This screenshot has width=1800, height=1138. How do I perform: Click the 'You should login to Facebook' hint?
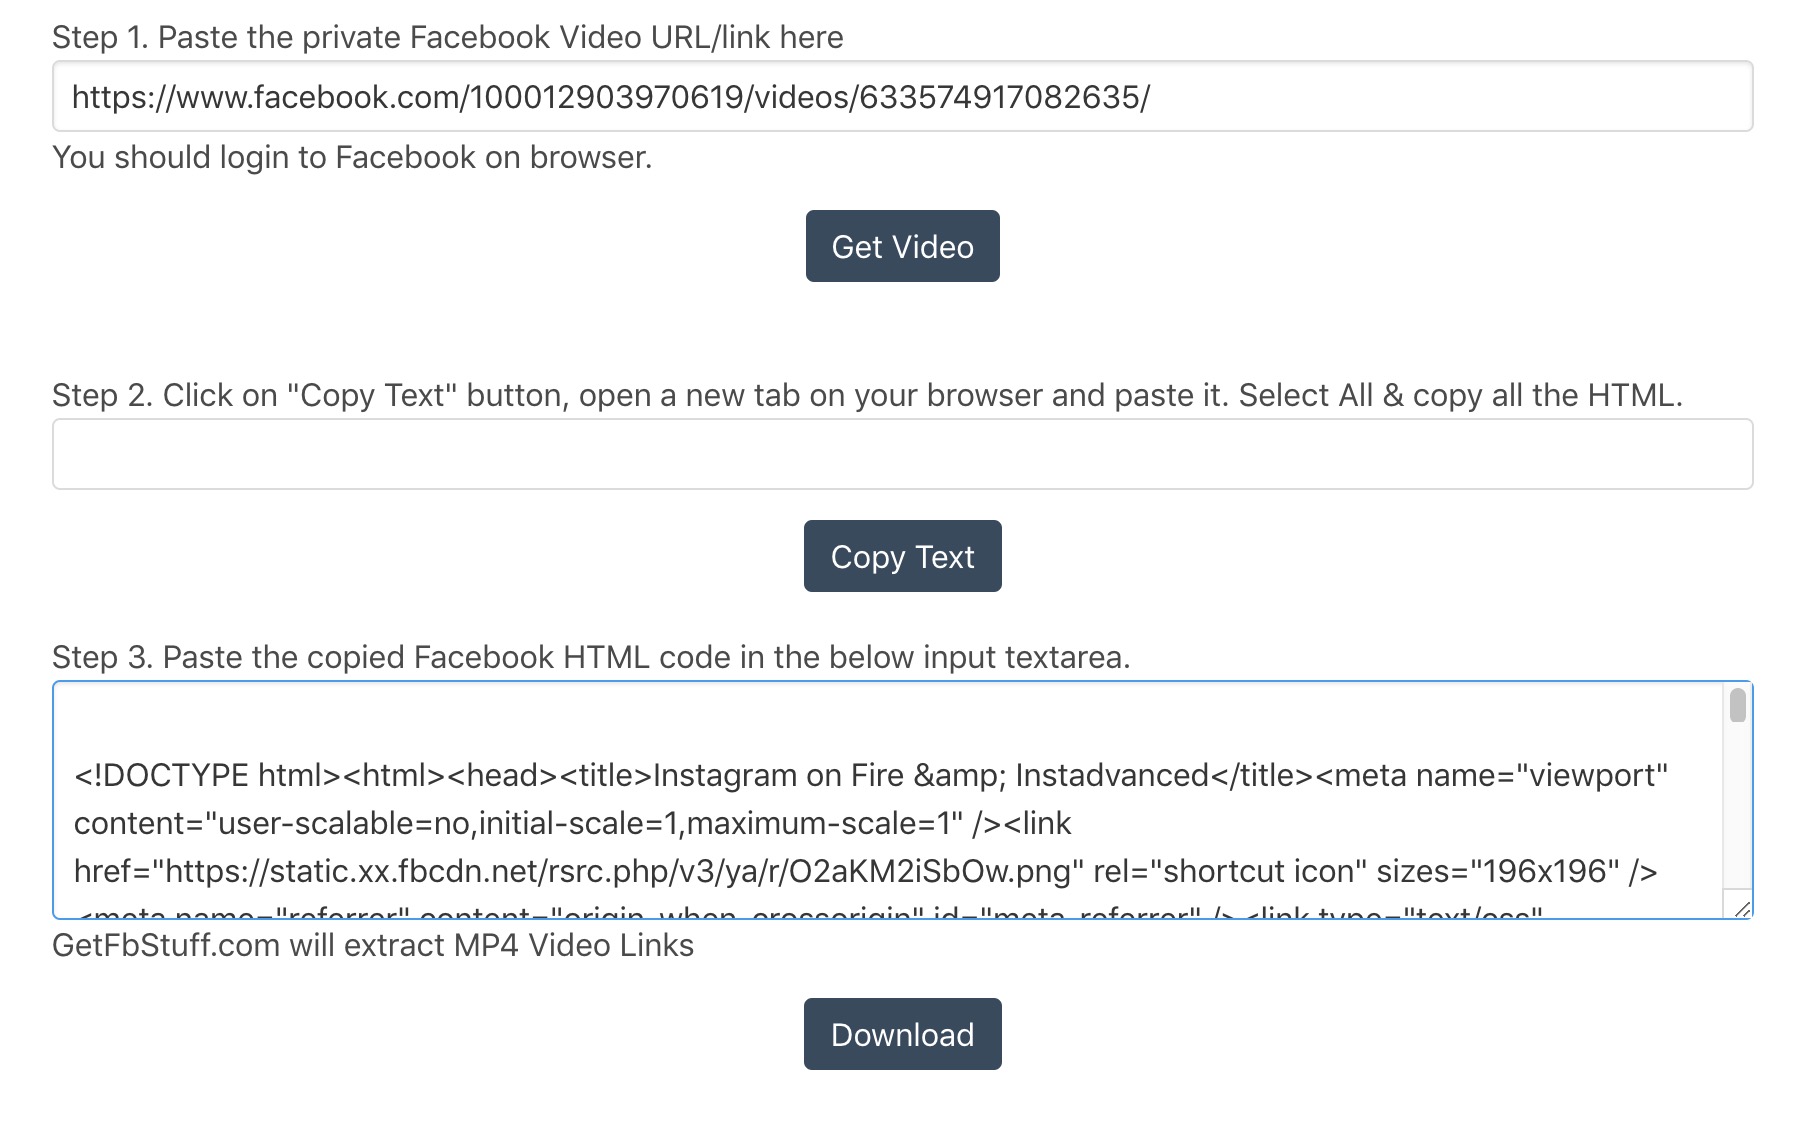click(351, 158)
